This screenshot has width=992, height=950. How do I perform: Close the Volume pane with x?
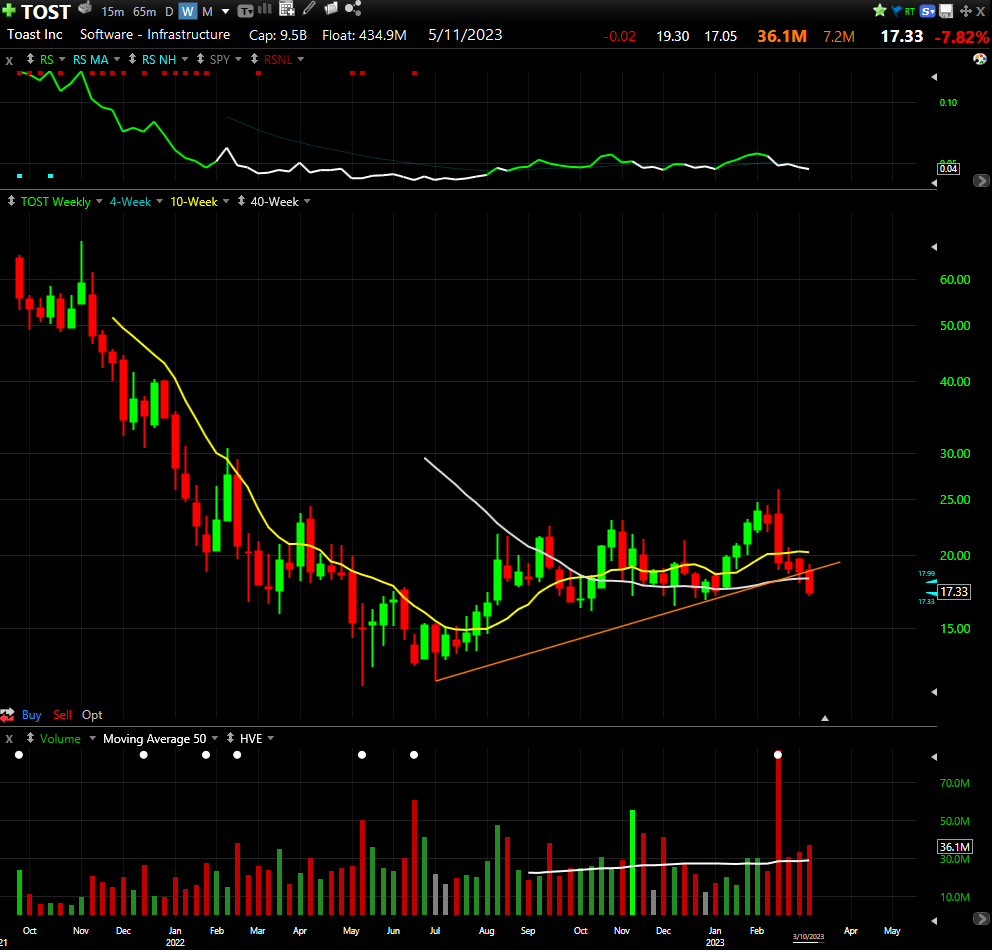click(x=9, y=739)
